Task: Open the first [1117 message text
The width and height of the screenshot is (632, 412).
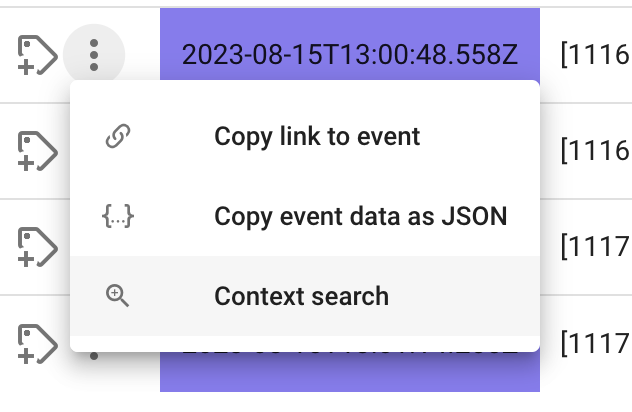Action: [596, 247]
